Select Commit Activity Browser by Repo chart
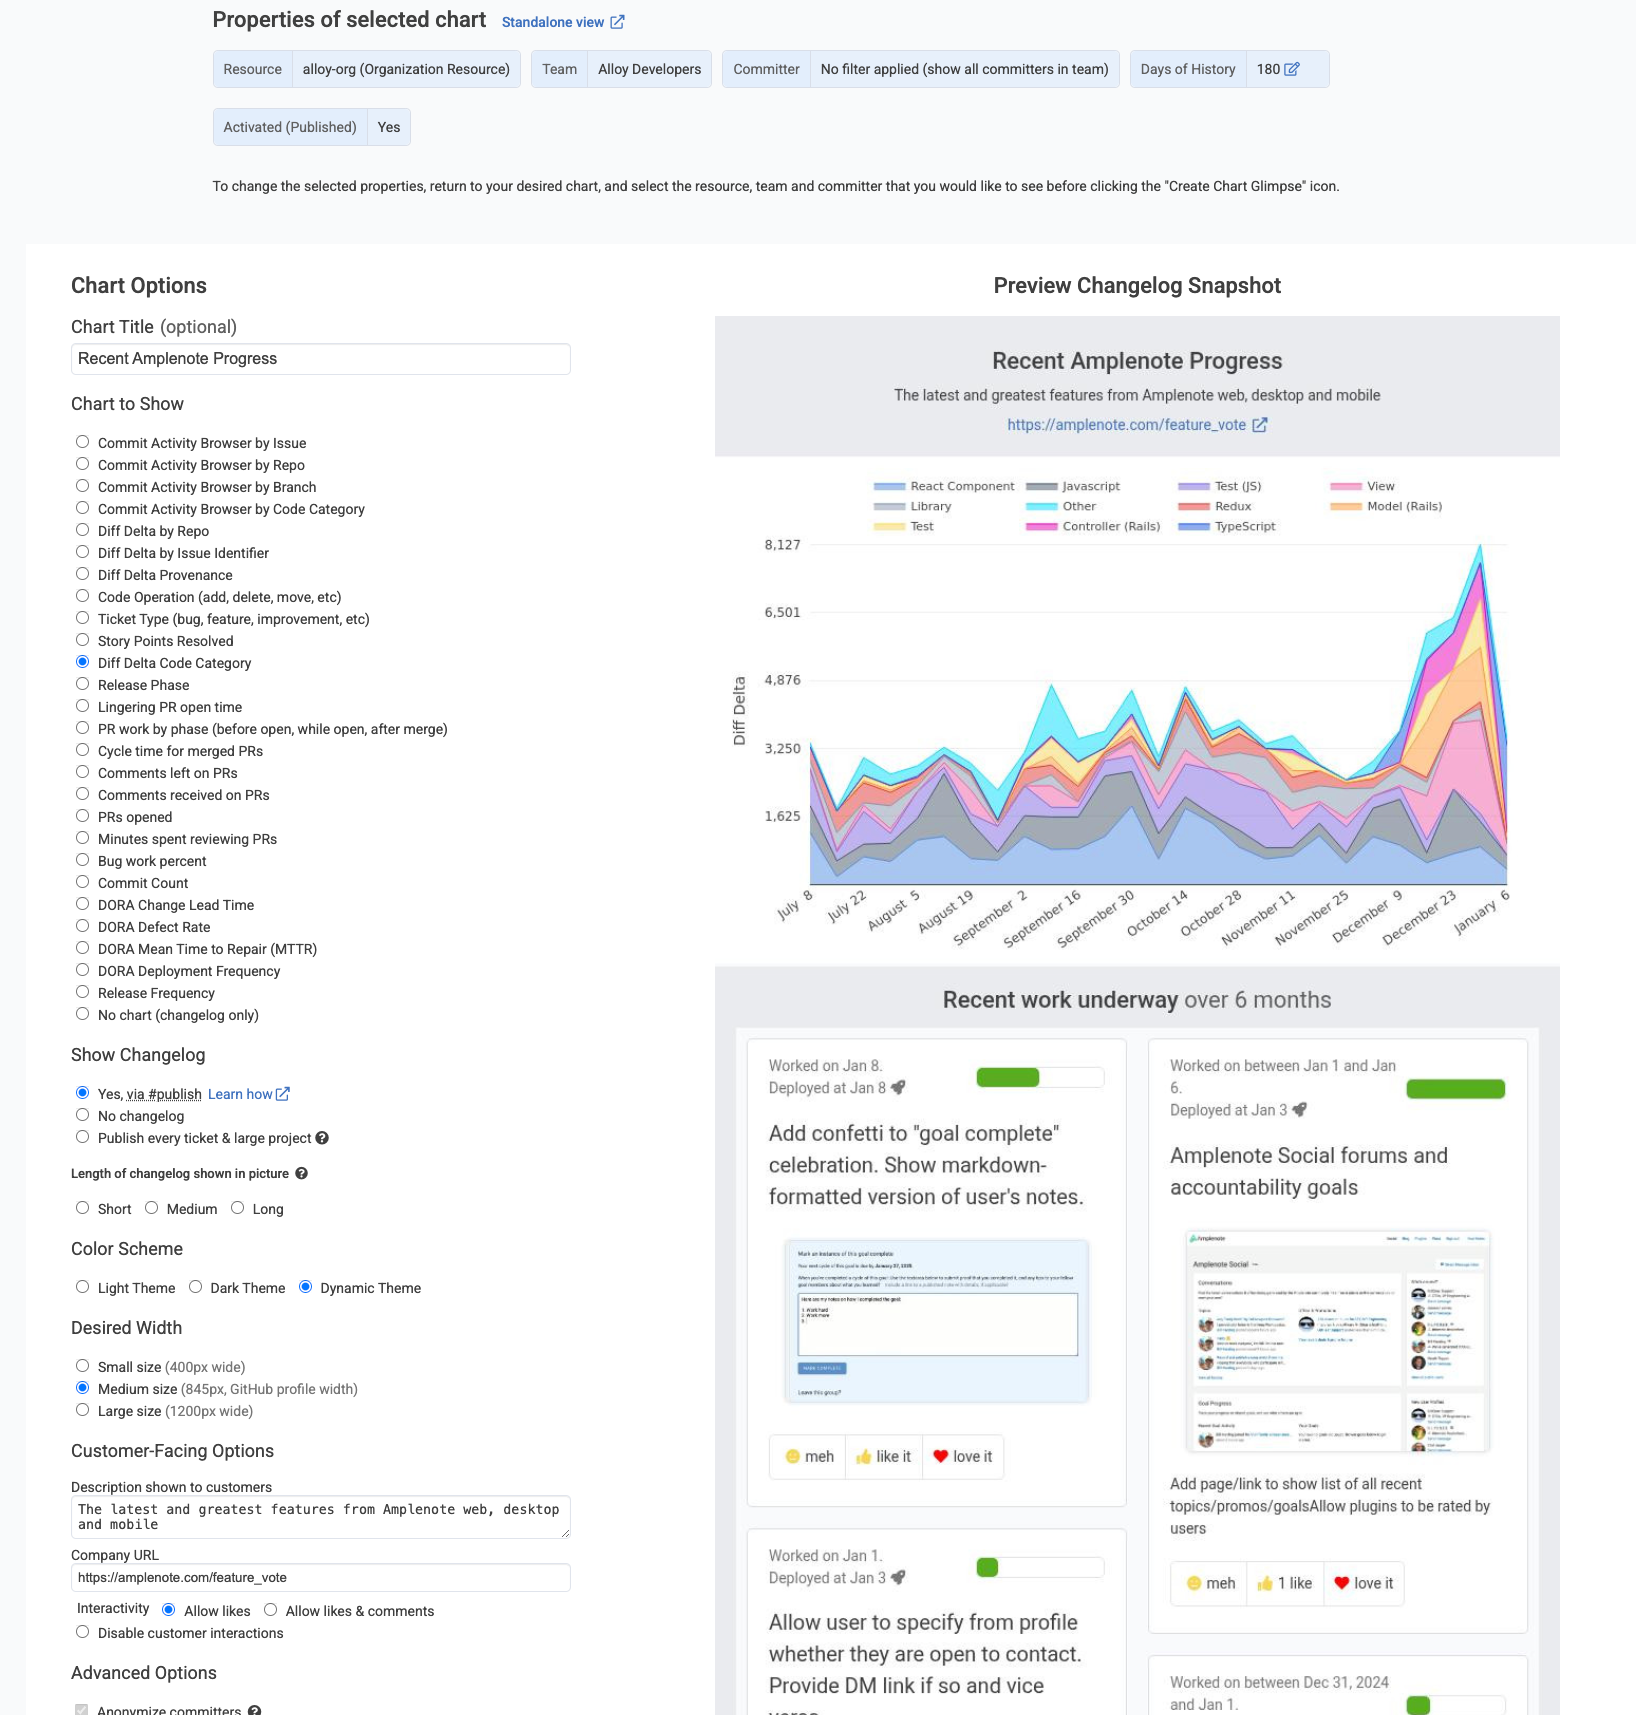This screenshot has height=1715, width=1636. click(x=83, y=464)
